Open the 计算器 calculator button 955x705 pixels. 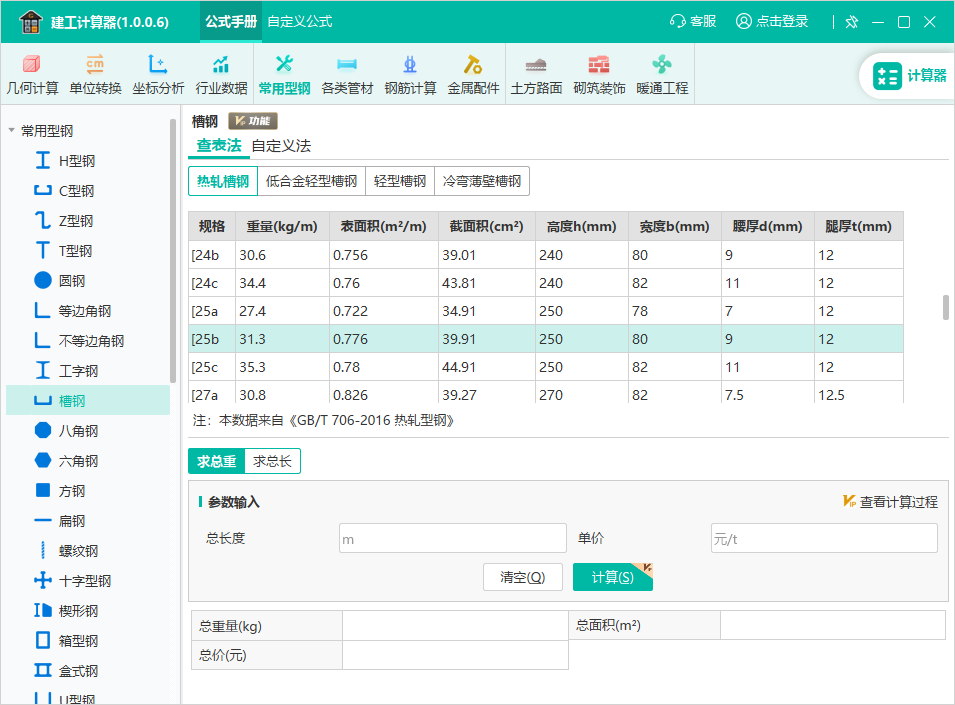(x=909, y=76)
